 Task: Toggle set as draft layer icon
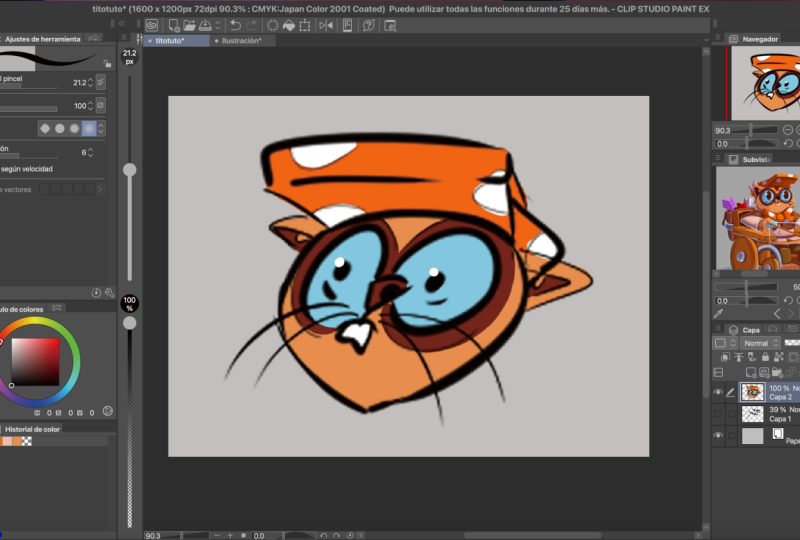click(x=752, y=357)
